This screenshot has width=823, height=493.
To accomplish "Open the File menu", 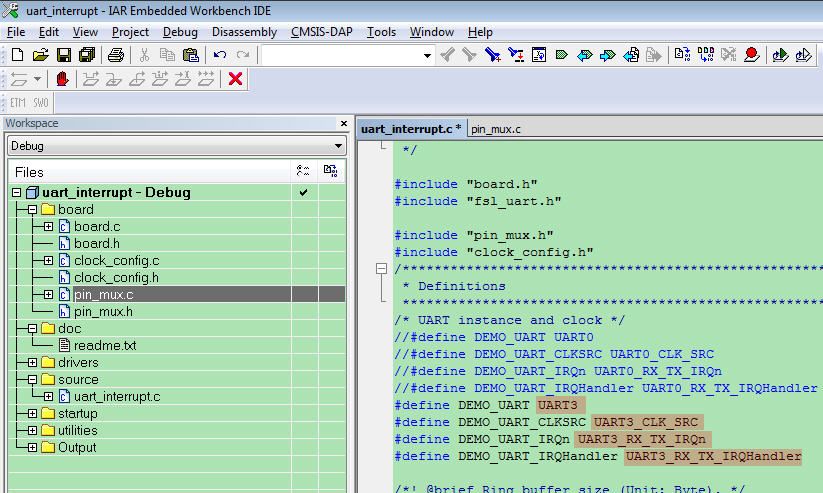I will [16, 32].
